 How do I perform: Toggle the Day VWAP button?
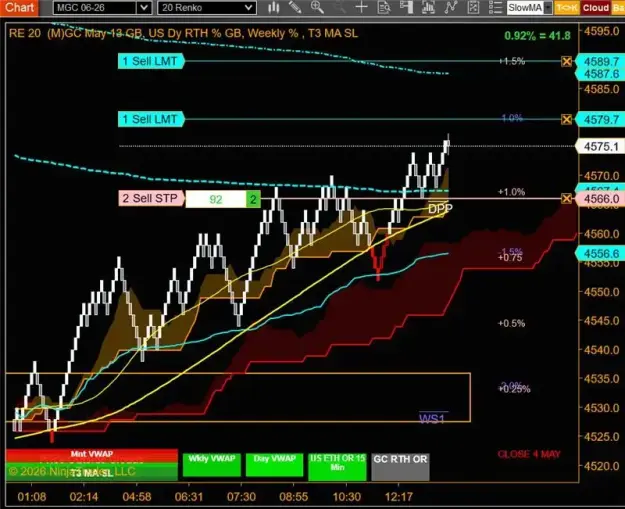(x=275, y=465)
